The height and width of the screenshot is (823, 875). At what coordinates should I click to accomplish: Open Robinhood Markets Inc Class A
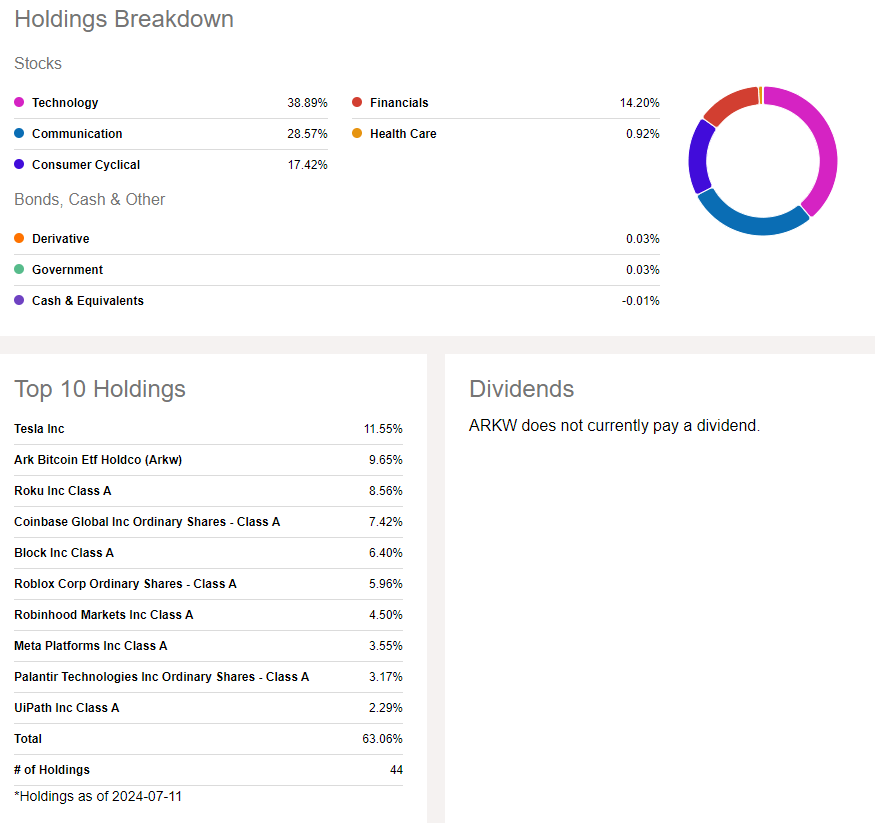pyautogui.click(x=103, y=615)
